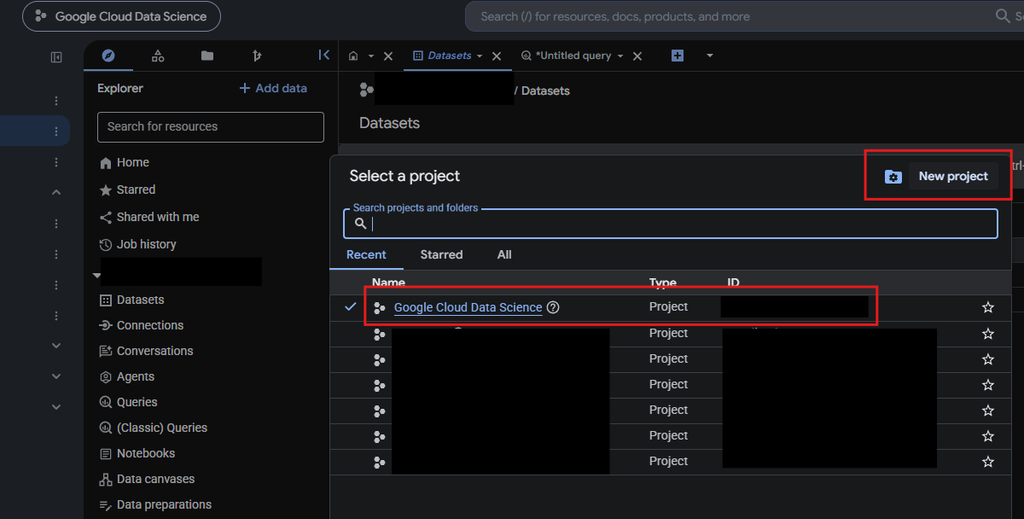The image size is (1024, 519).
Task: Open the Home tab dropdown arrow
Action: tap(371, 56)
